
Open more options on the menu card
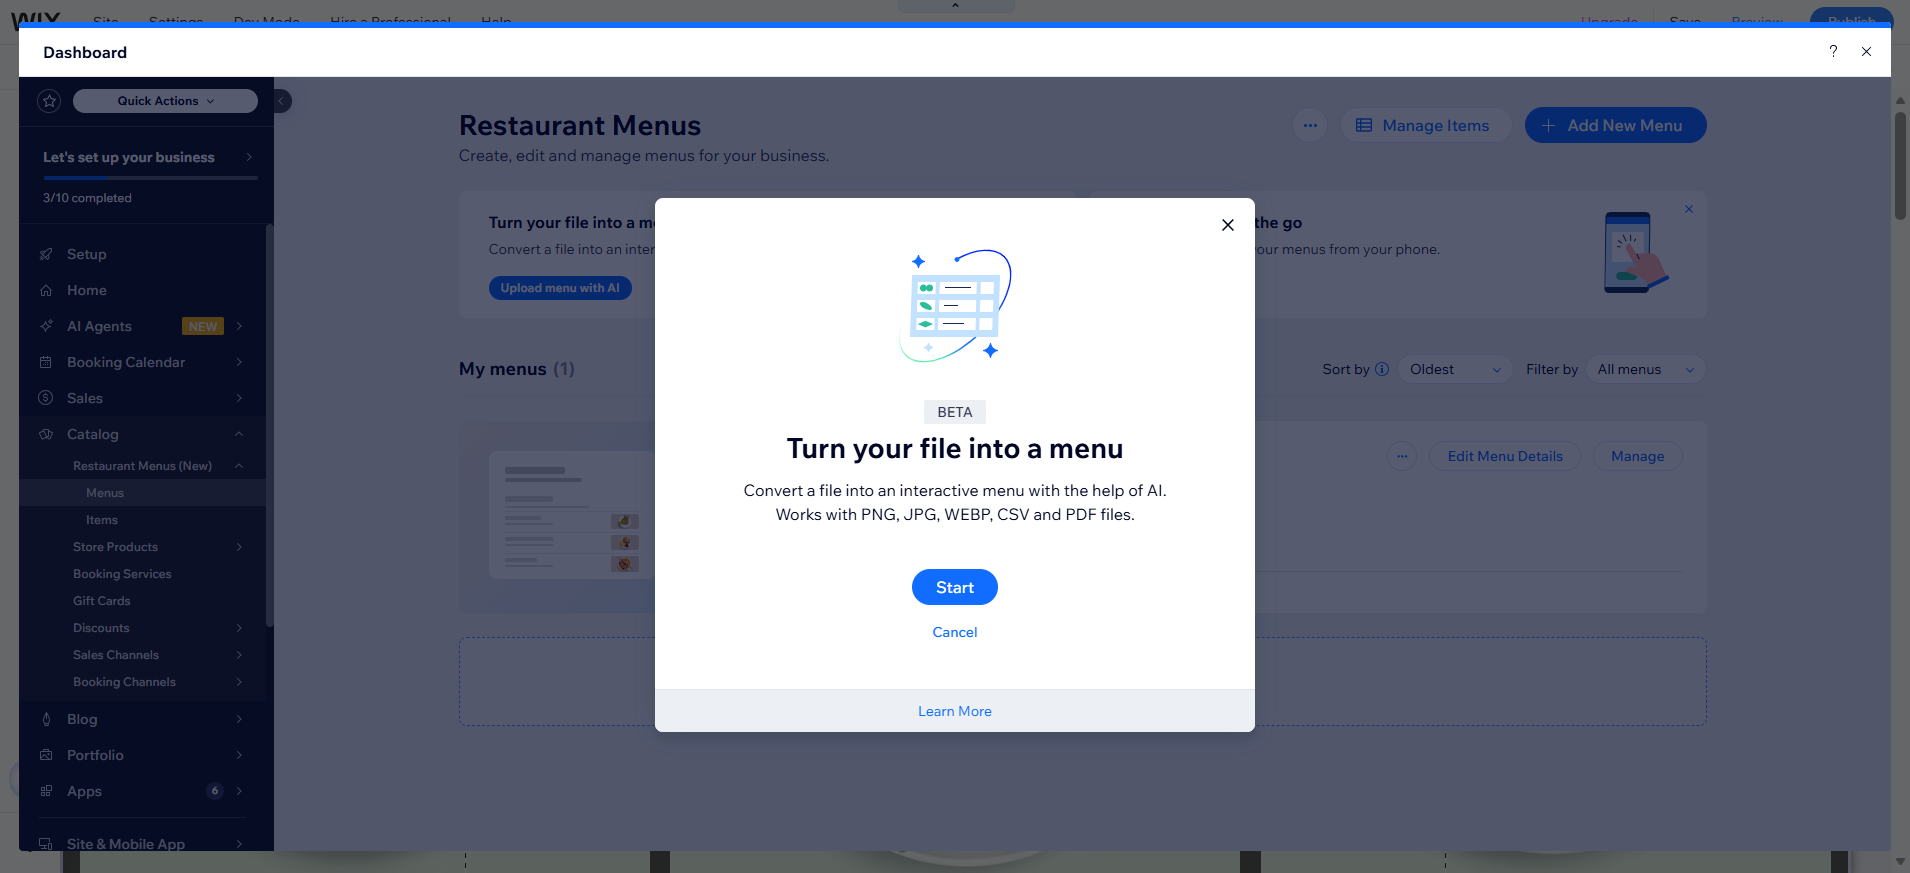click(1402, 456)
